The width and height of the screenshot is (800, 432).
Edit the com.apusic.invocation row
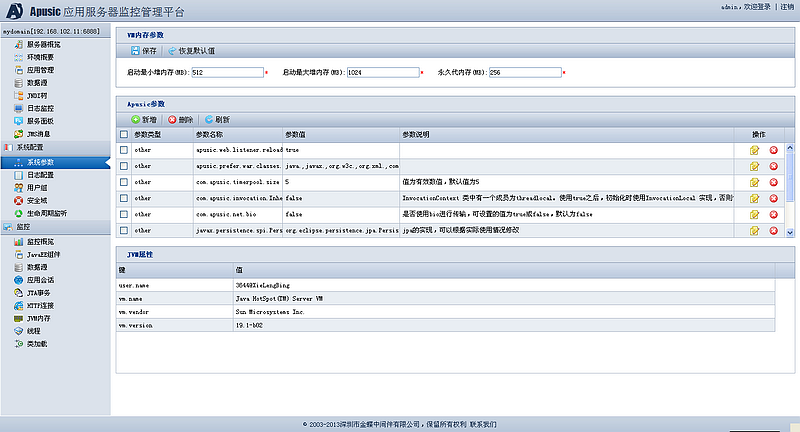(754, 198)
